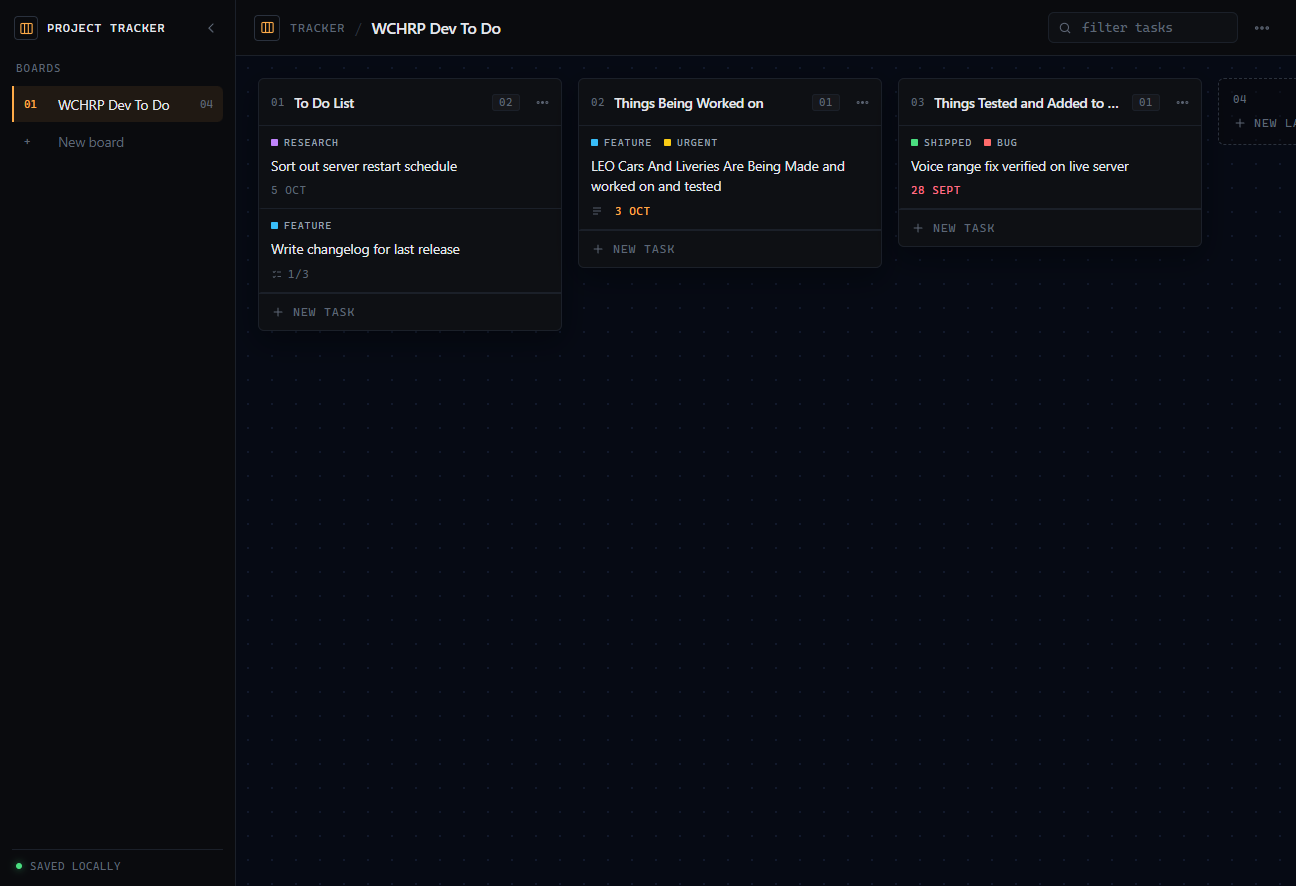The width and height of the screenshot is (1296, 886).
Task: Click the description lines icon on LEO Cars task
Action: pyautogui.click(x=597, y=211)
